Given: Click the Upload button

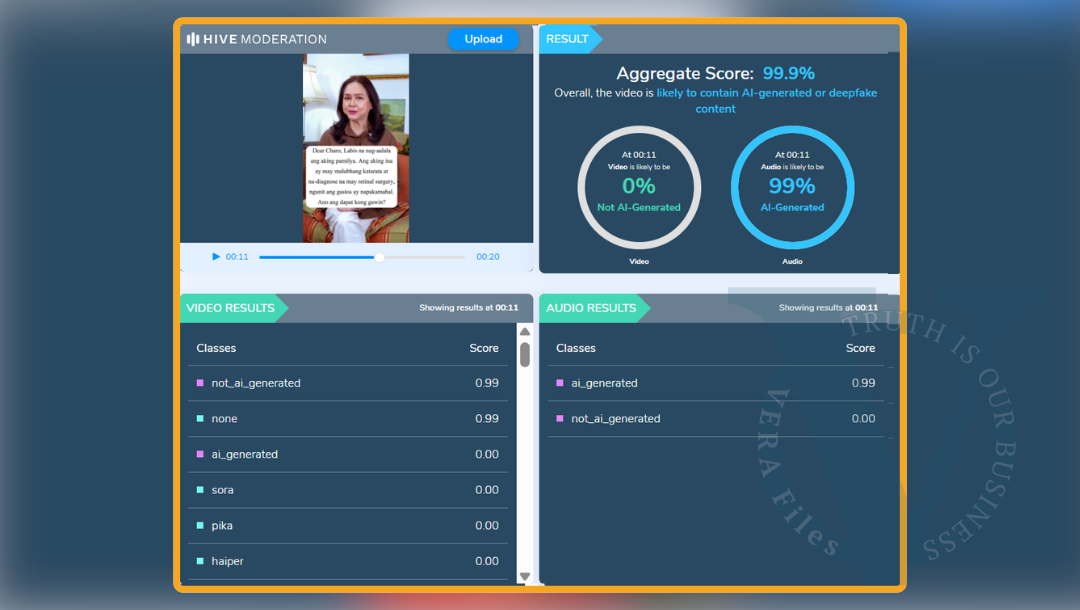Looking at the screenshot, I should pyautogui.click(x=483, y=39).
